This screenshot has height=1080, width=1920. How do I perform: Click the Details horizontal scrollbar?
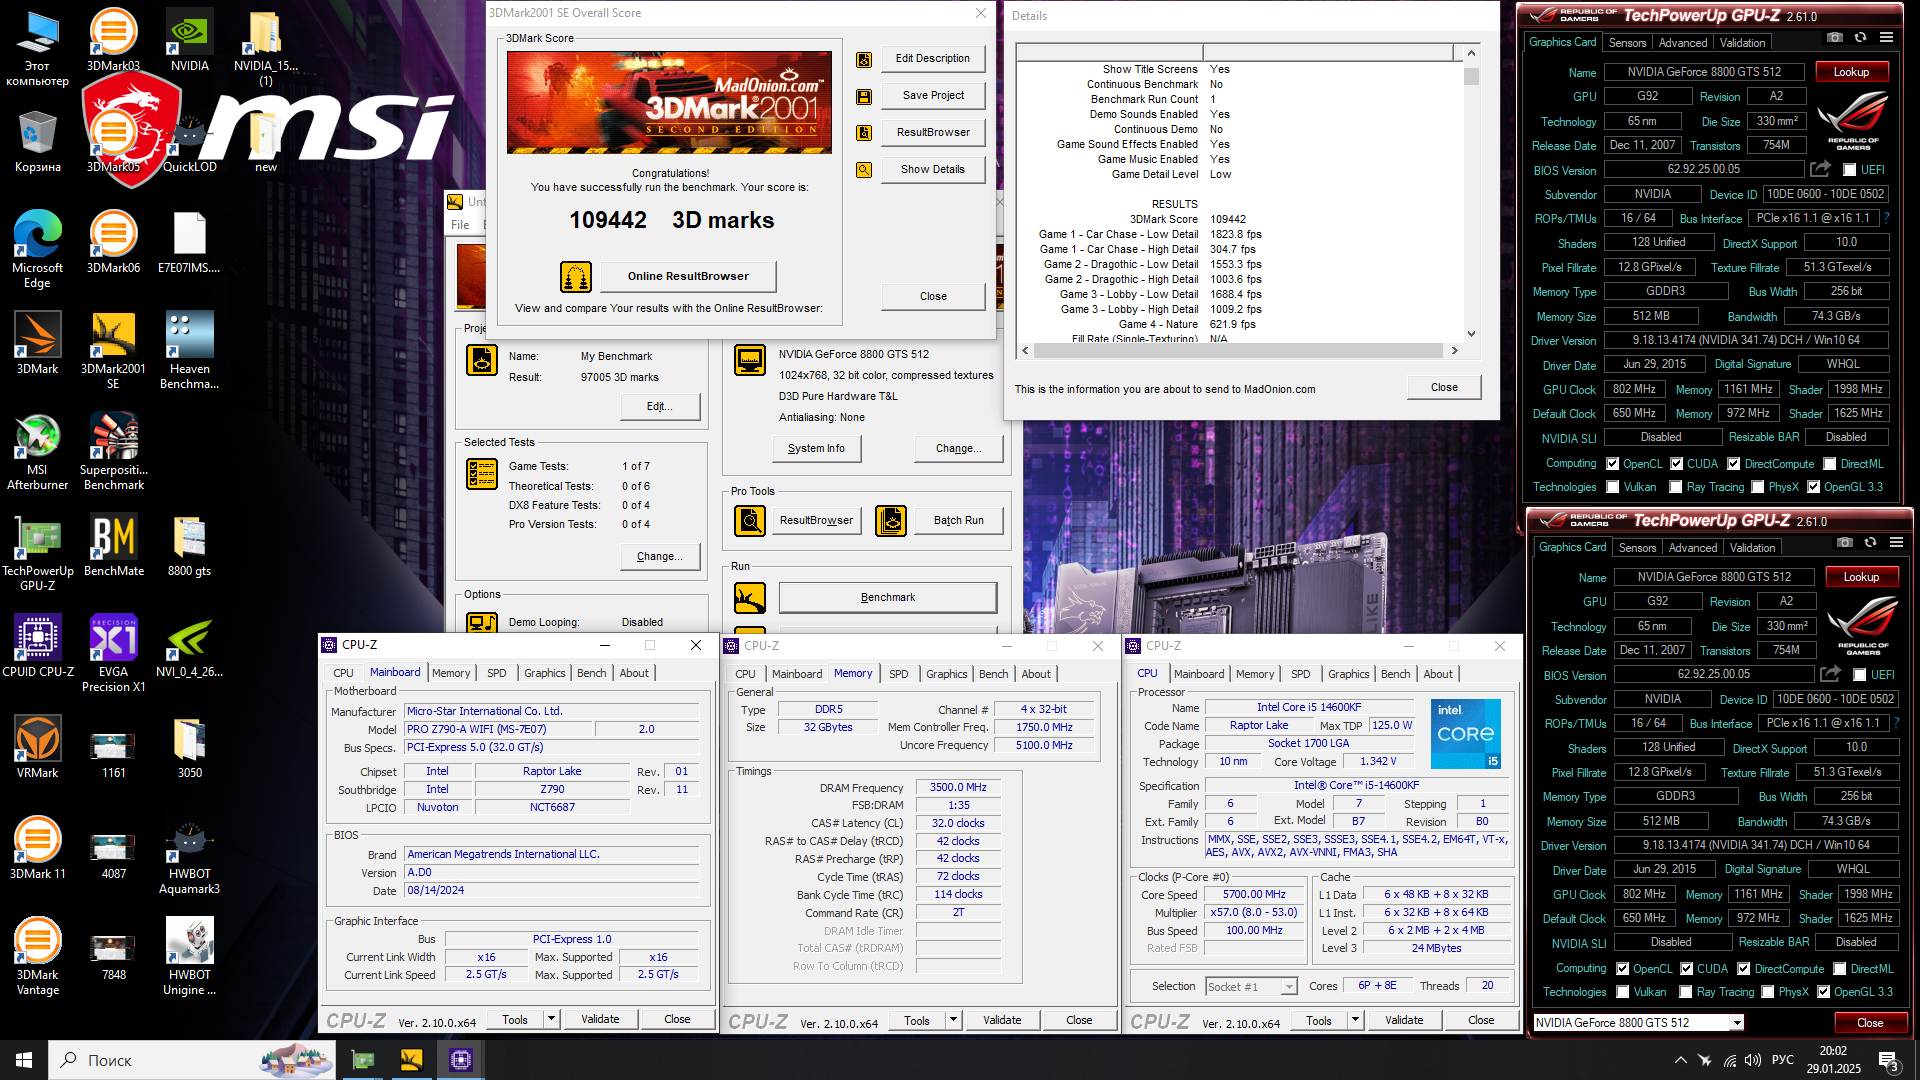1240,351
